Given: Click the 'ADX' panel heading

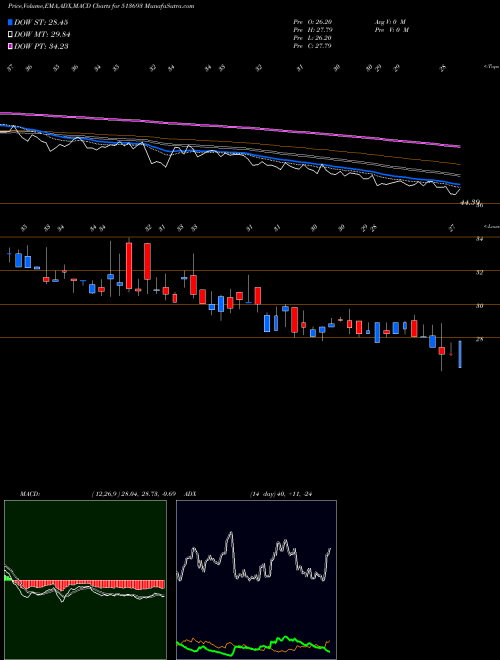Looking at the screenshot, I should coord(190,494).
